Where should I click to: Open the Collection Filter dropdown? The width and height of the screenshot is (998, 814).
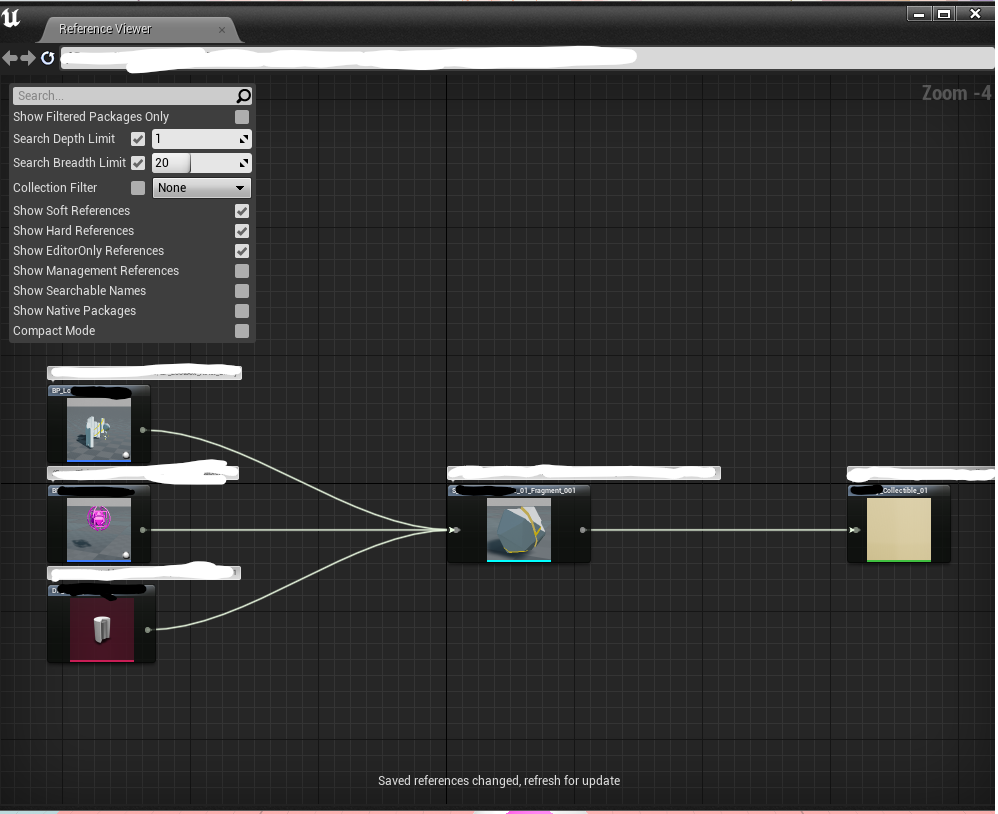click(201, 187)
